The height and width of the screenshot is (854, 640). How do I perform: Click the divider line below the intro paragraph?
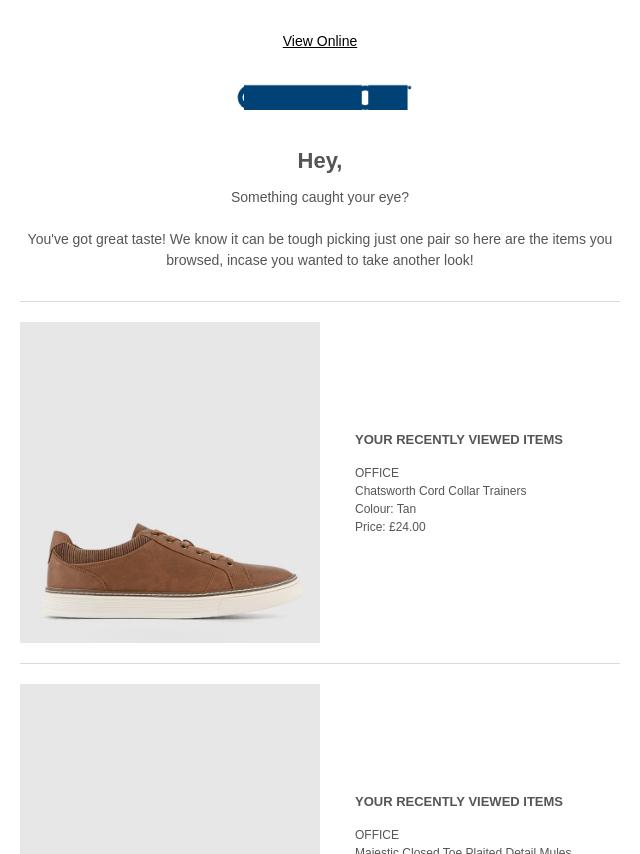tap(320, 301)
